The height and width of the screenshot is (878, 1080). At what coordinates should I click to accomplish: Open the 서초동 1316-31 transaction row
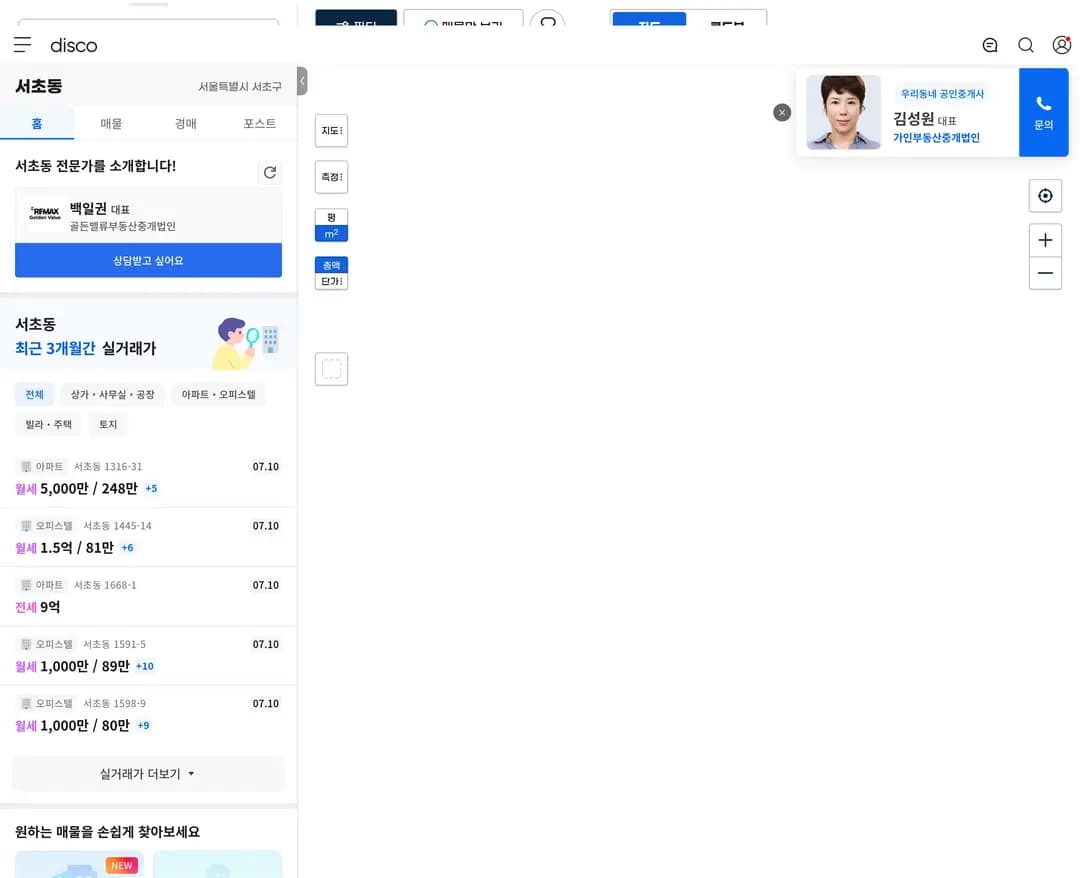click(148, 478)
